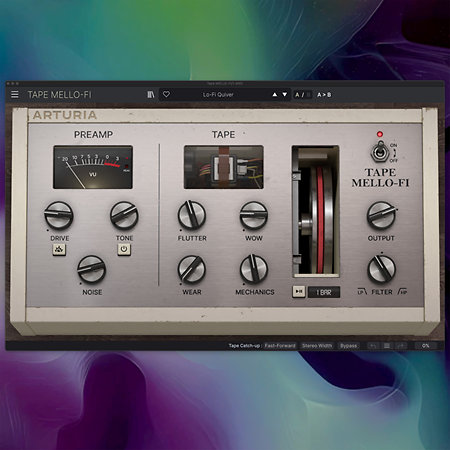Viewport: 450px width, 450px height.
Task: Flip the On/Off lever switch
Action: pos(379,152)
